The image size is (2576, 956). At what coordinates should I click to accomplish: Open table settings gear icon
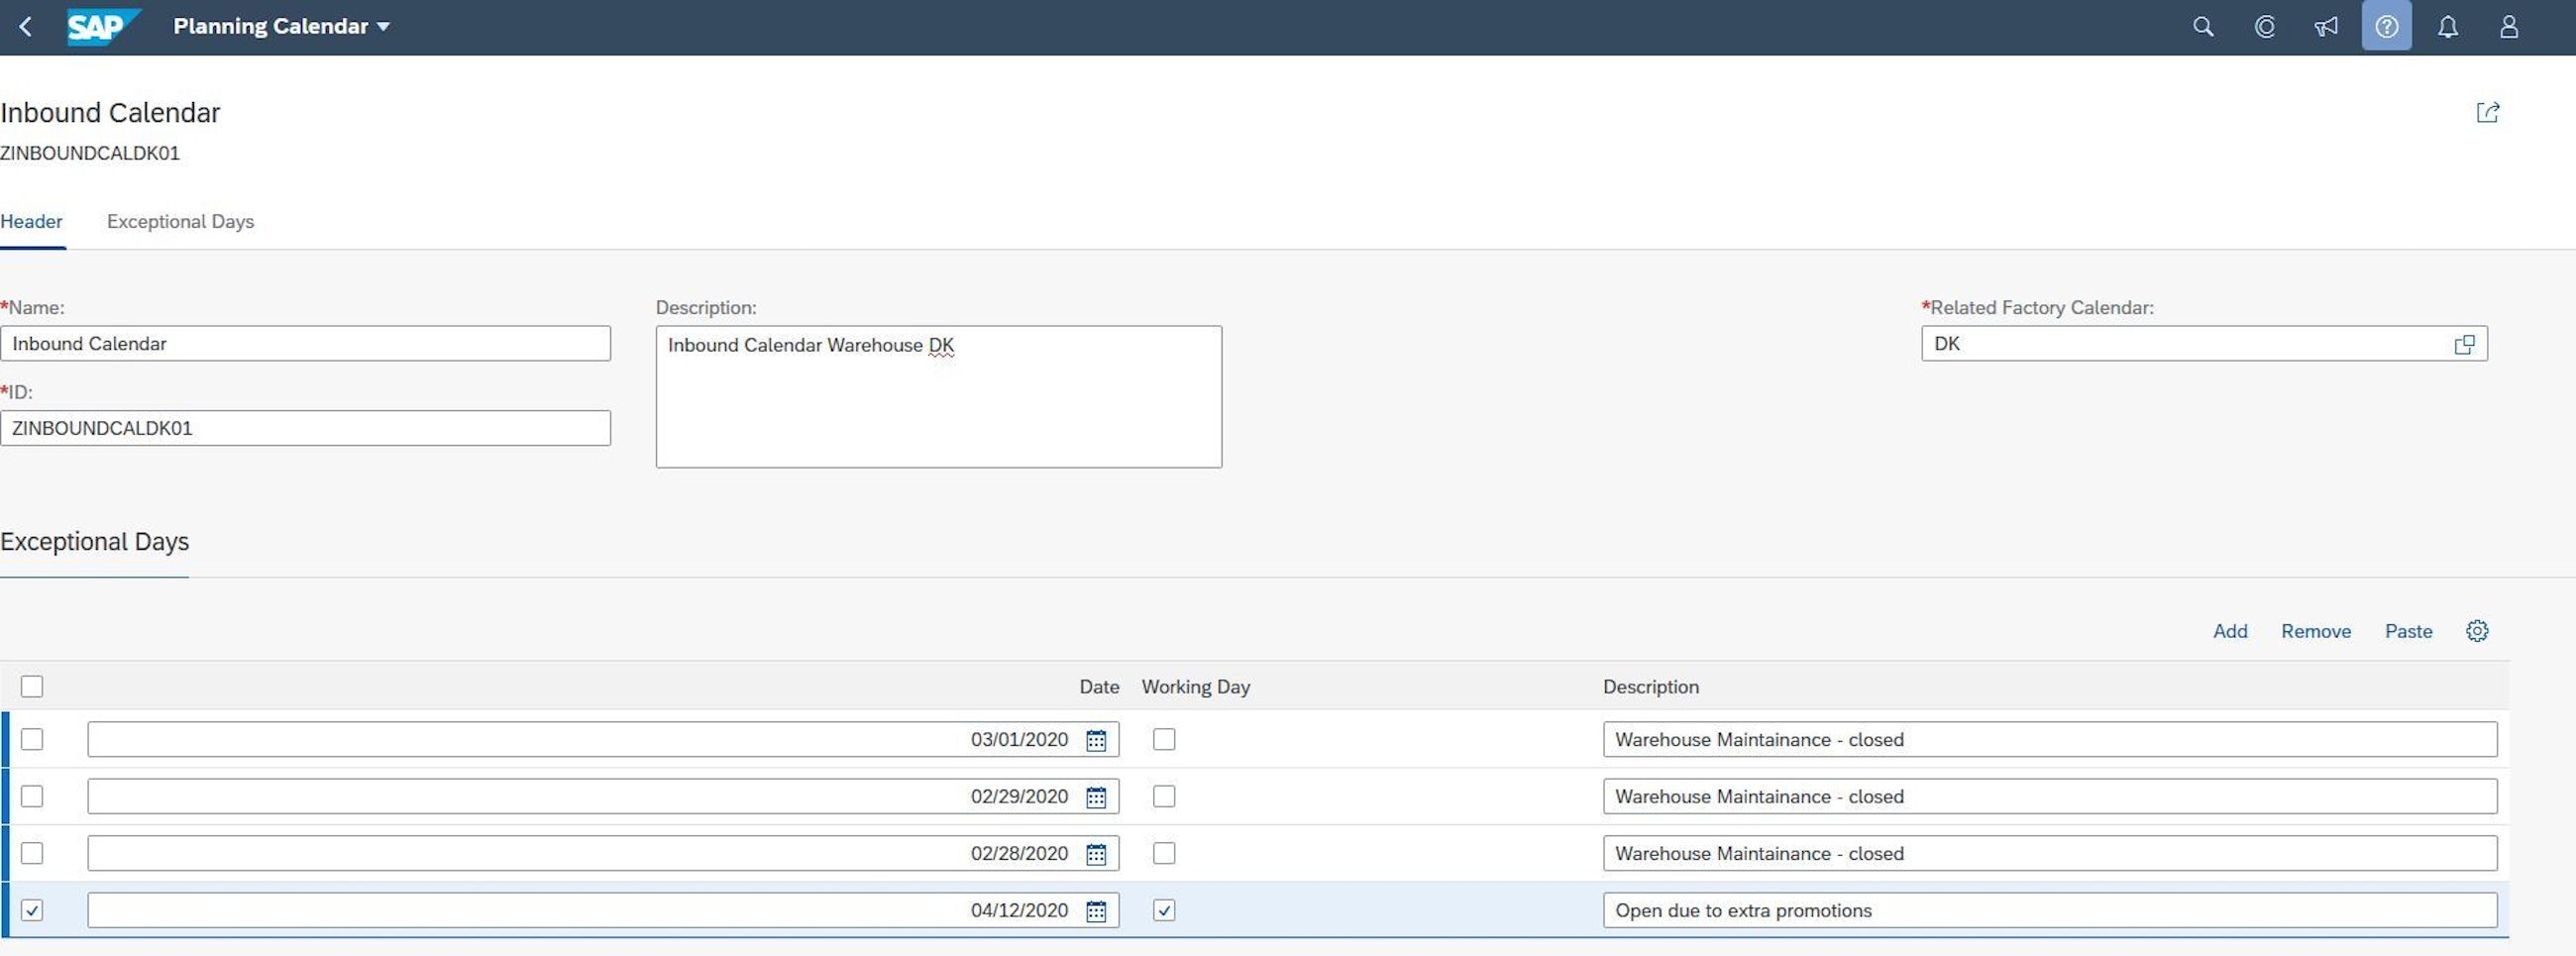click(2476, 631)
